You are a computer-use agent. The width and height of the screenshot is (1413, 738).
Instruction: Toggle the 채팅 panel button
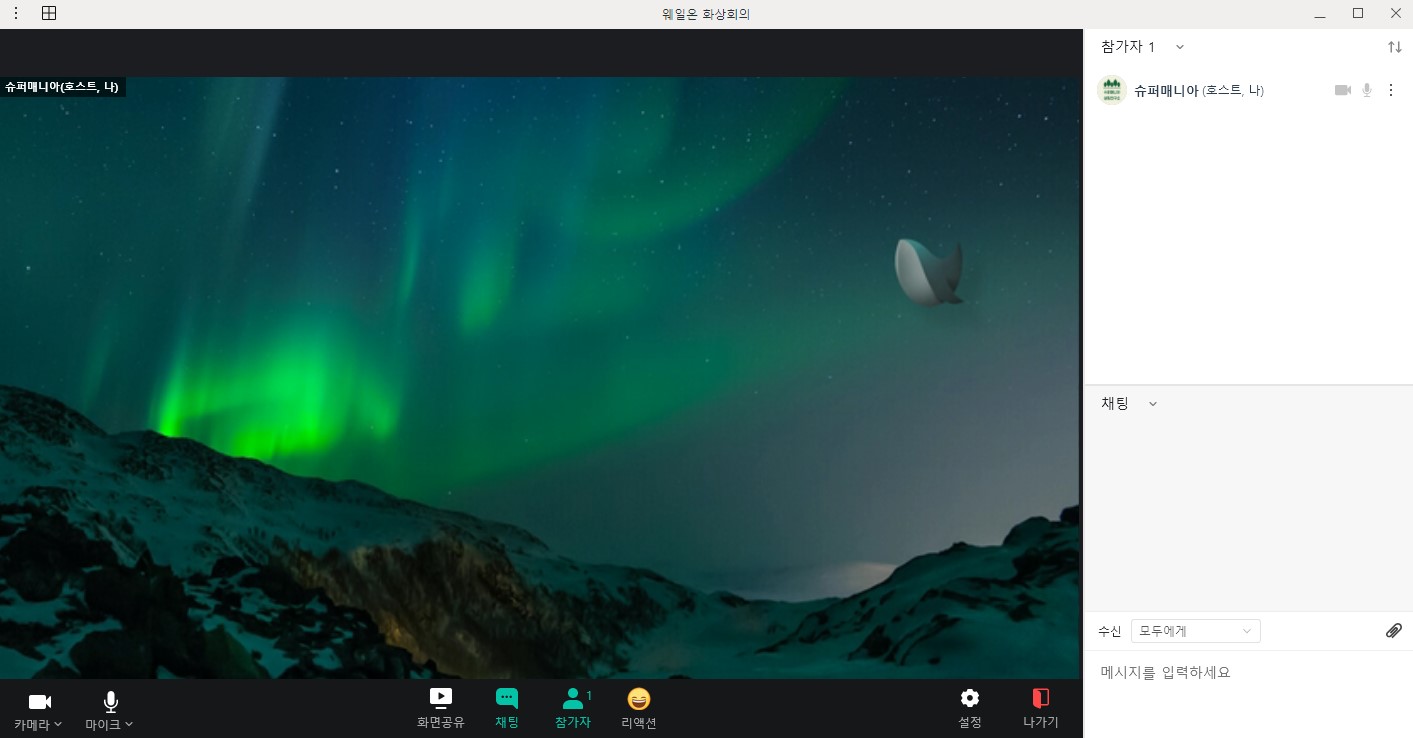507,708
